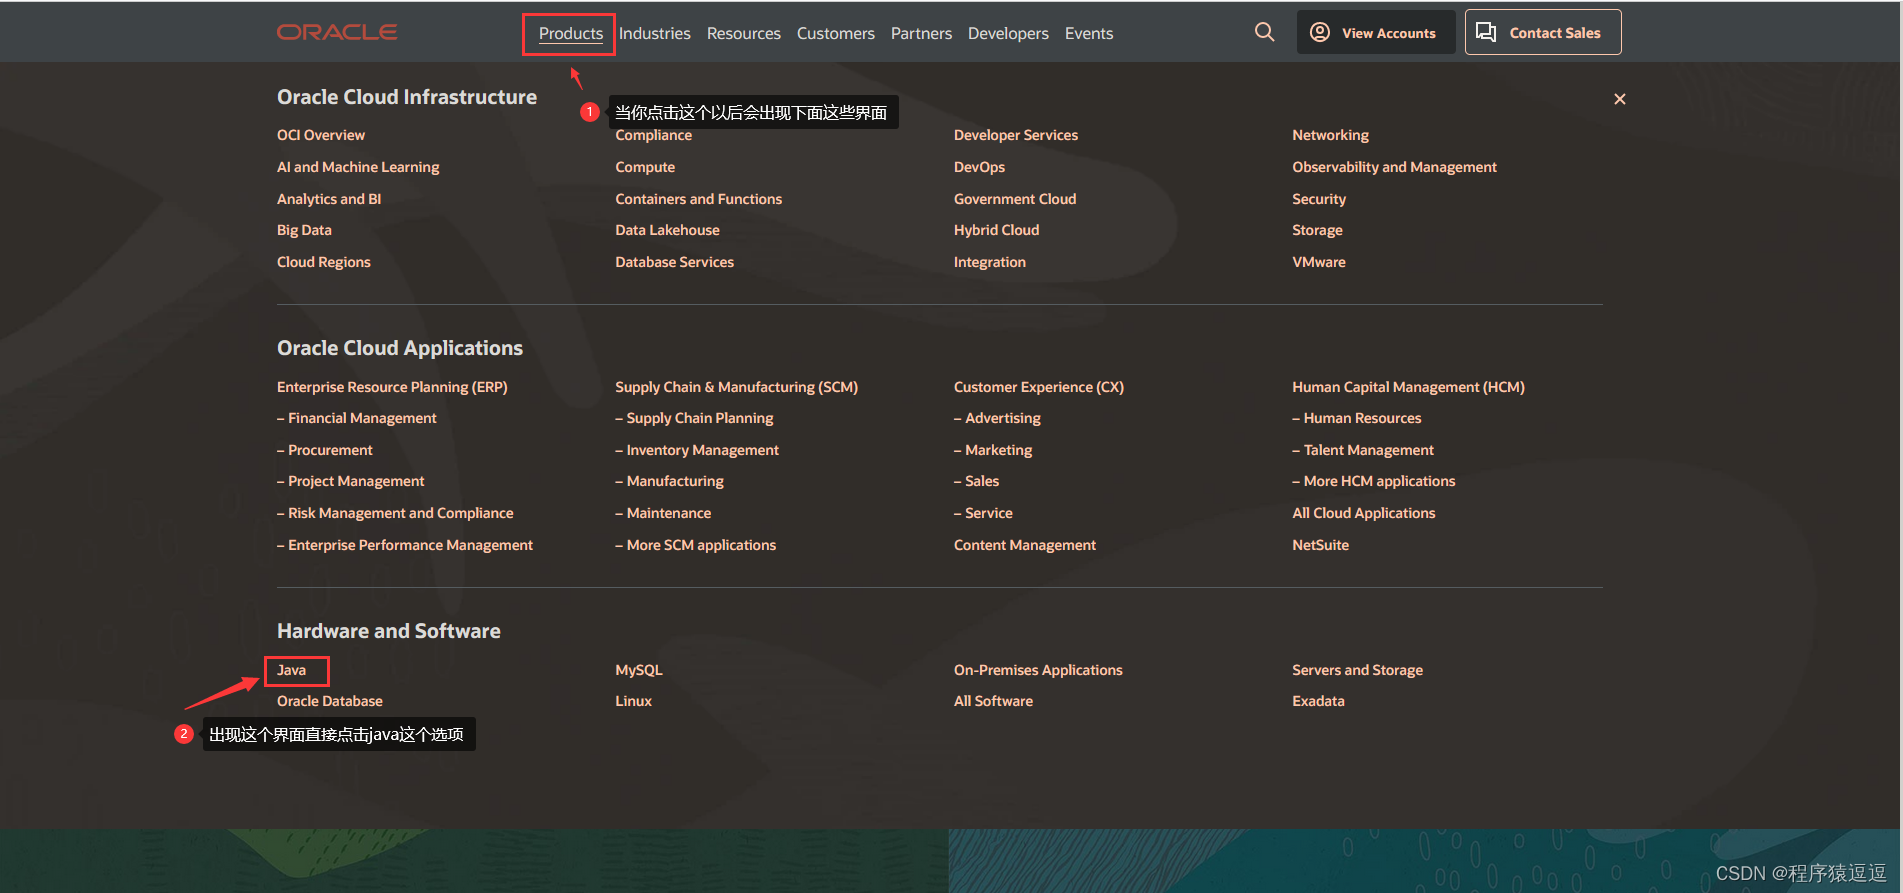Open the Resources menu

[x=744, y=33]
